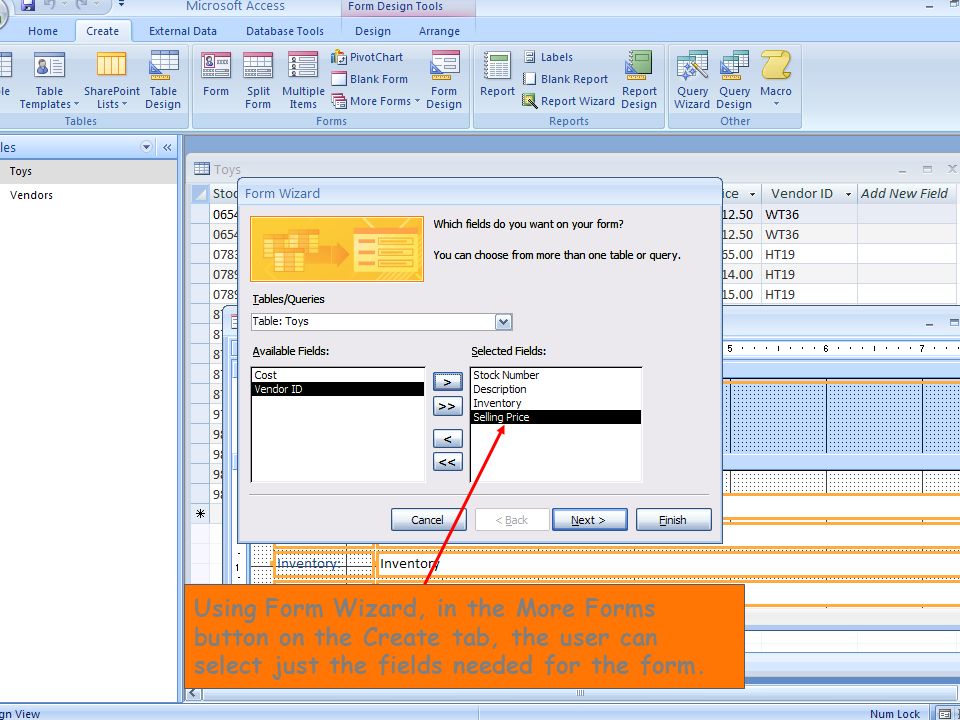Screen dimensions: 960x720
Task: Open the Database Tools tab
Action: [285, 31]
